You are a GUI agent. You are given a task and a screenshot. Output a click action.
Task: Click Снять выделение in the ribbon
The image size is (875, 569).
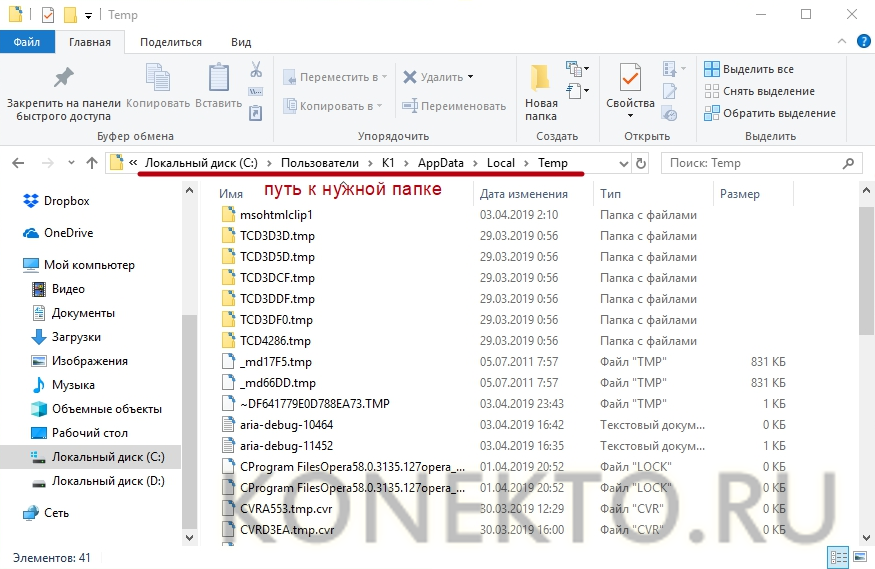759,91
